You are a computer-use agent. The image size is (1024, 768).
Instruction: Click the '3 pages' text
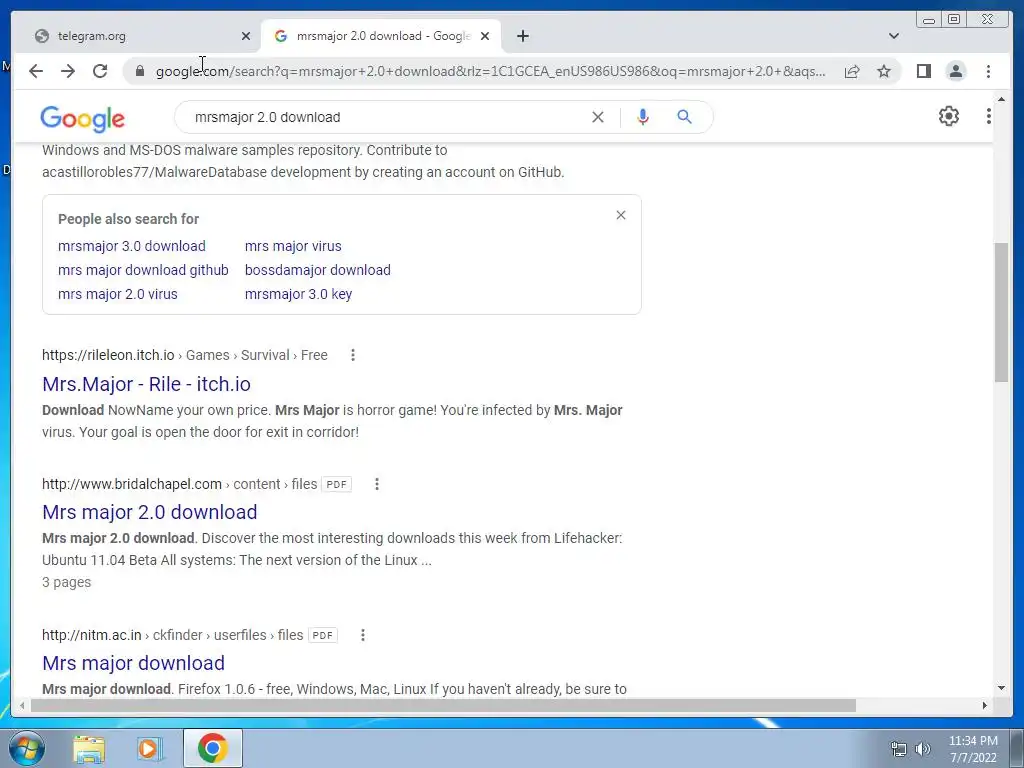click(x=67, y=582)
